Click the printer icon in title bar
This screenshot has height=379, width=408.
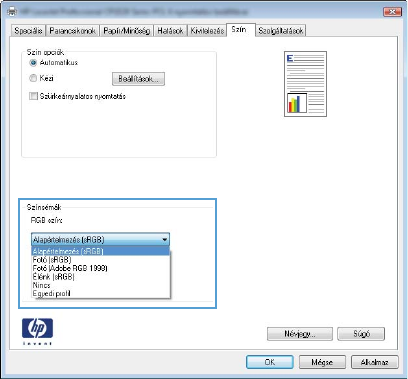[12, 12]
